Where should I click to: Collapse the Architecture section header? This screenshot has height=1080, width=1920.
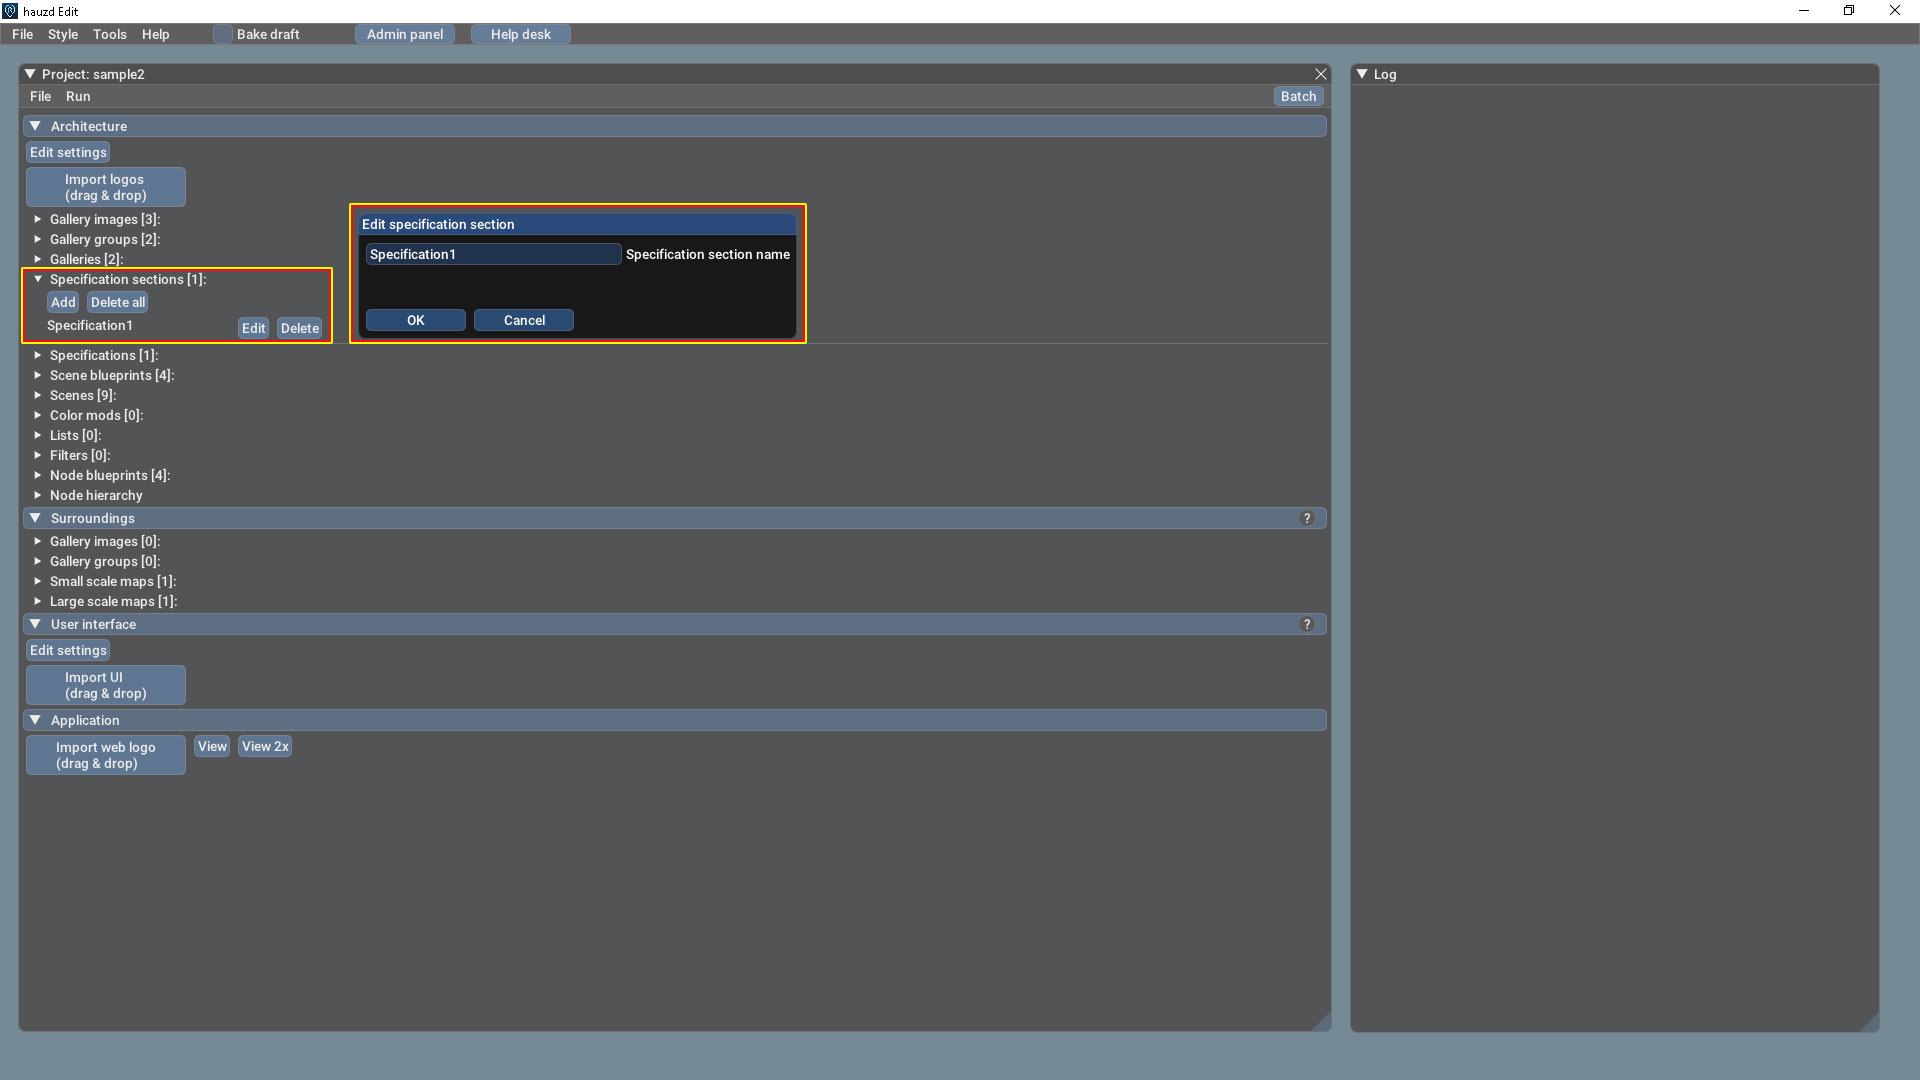pos(36,126)
